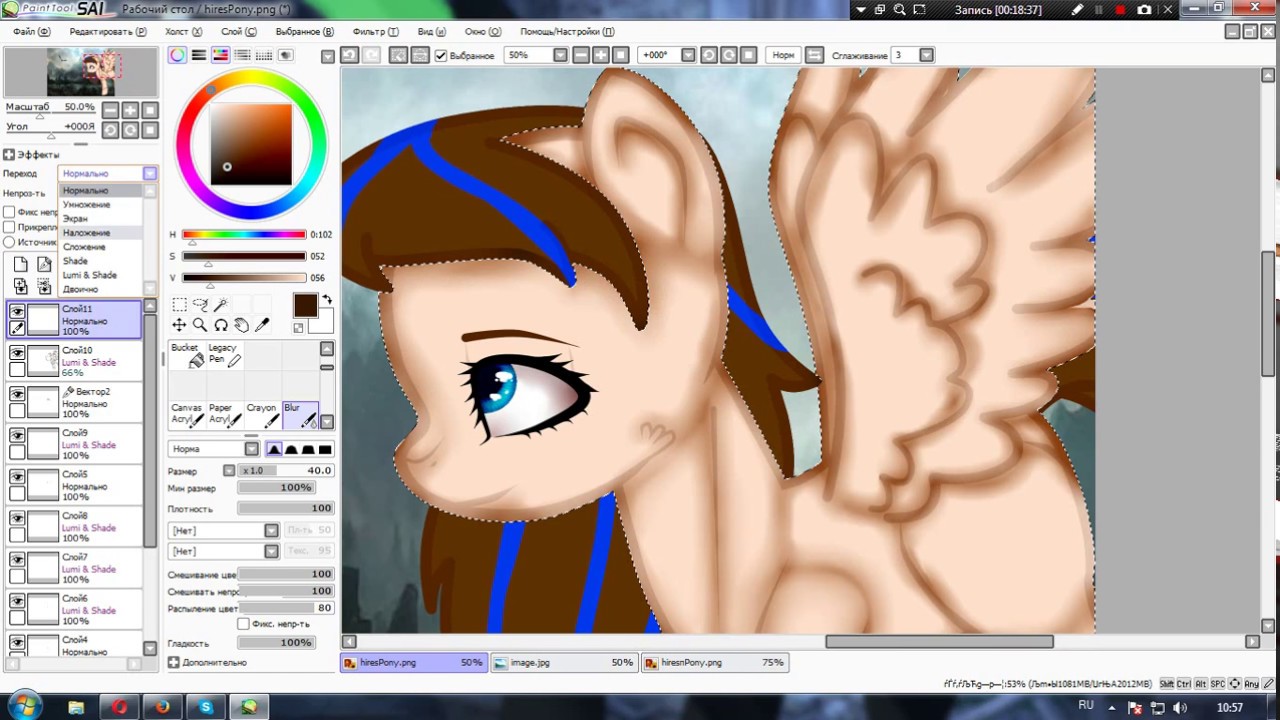Choose the Crayon brush
Image resolution: width=1280 pixels, height=720 pixels.
pos(262,414)
